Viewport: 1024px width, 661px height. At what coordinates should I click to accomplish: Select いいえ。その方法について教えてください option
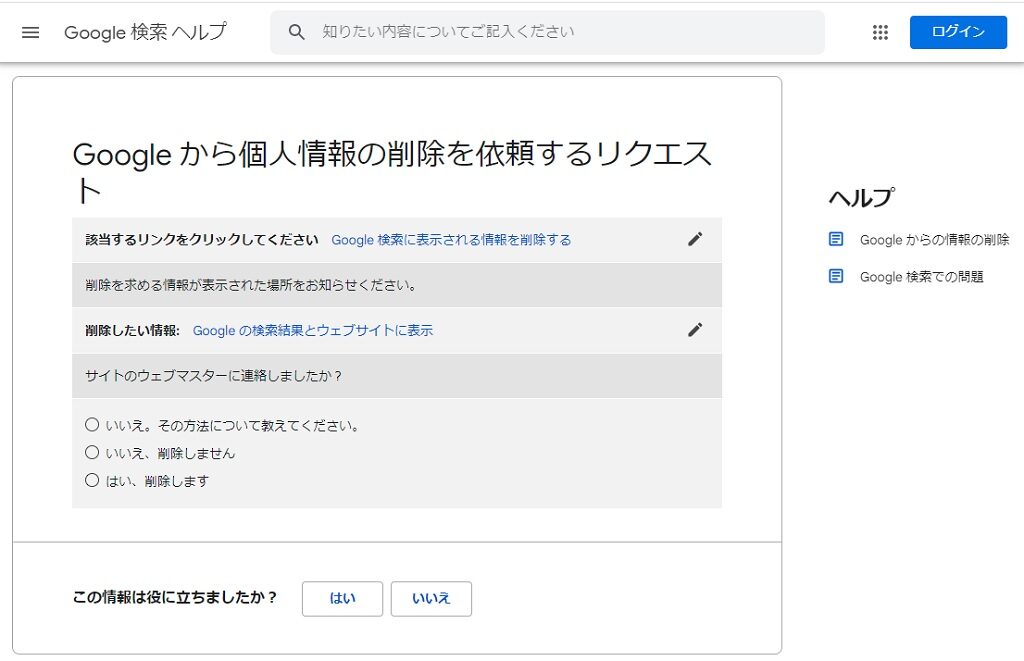pos(92,425)
